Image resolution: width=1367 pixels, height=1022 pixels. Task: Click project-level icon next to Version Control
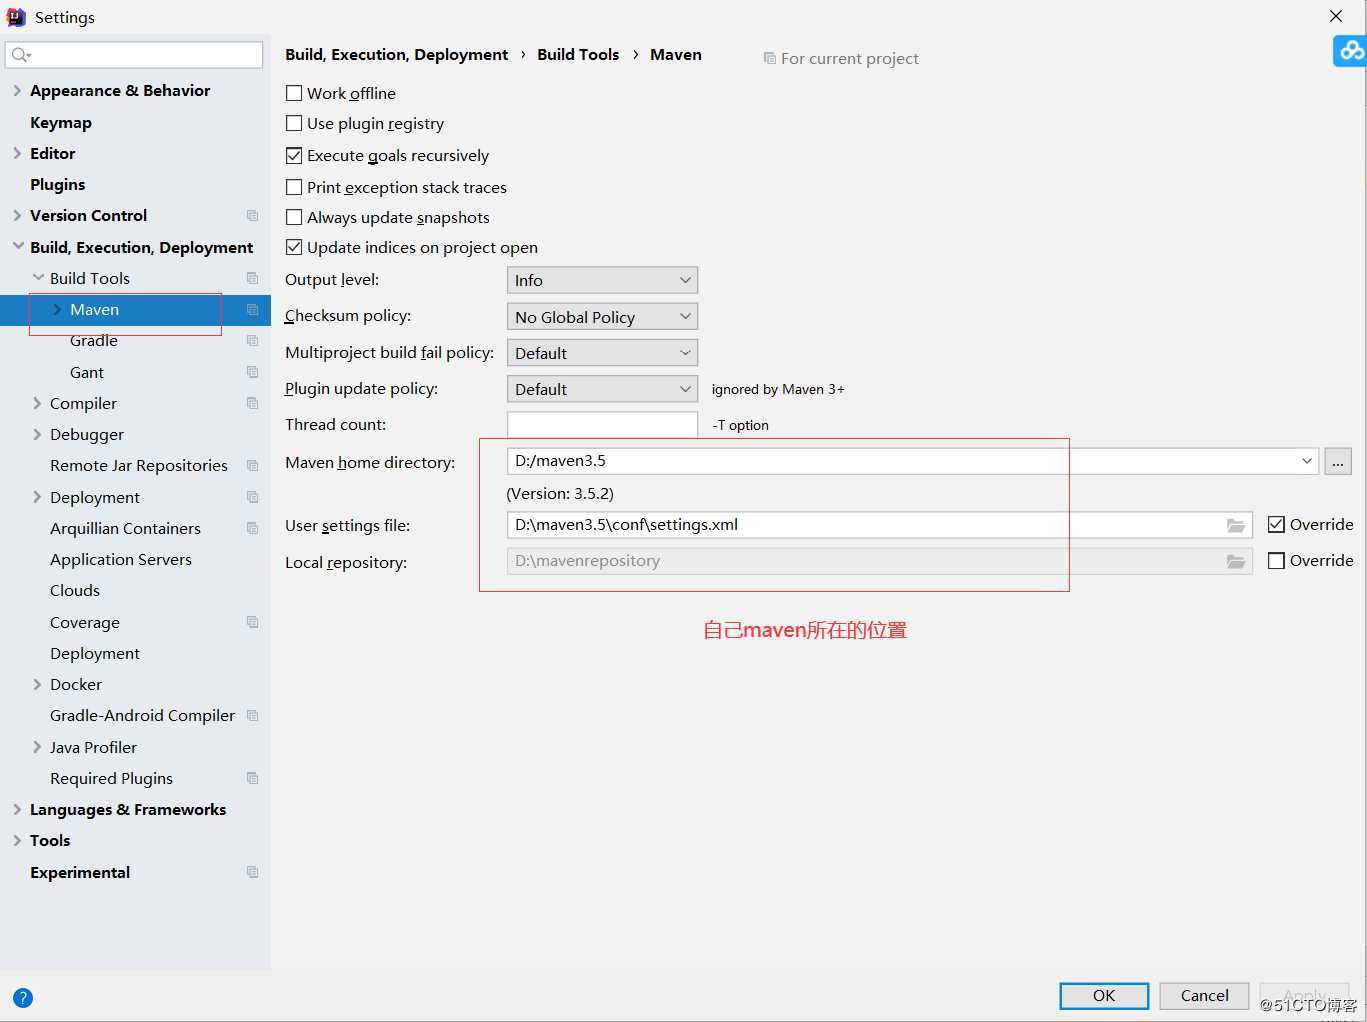click(x=252, y=216)
